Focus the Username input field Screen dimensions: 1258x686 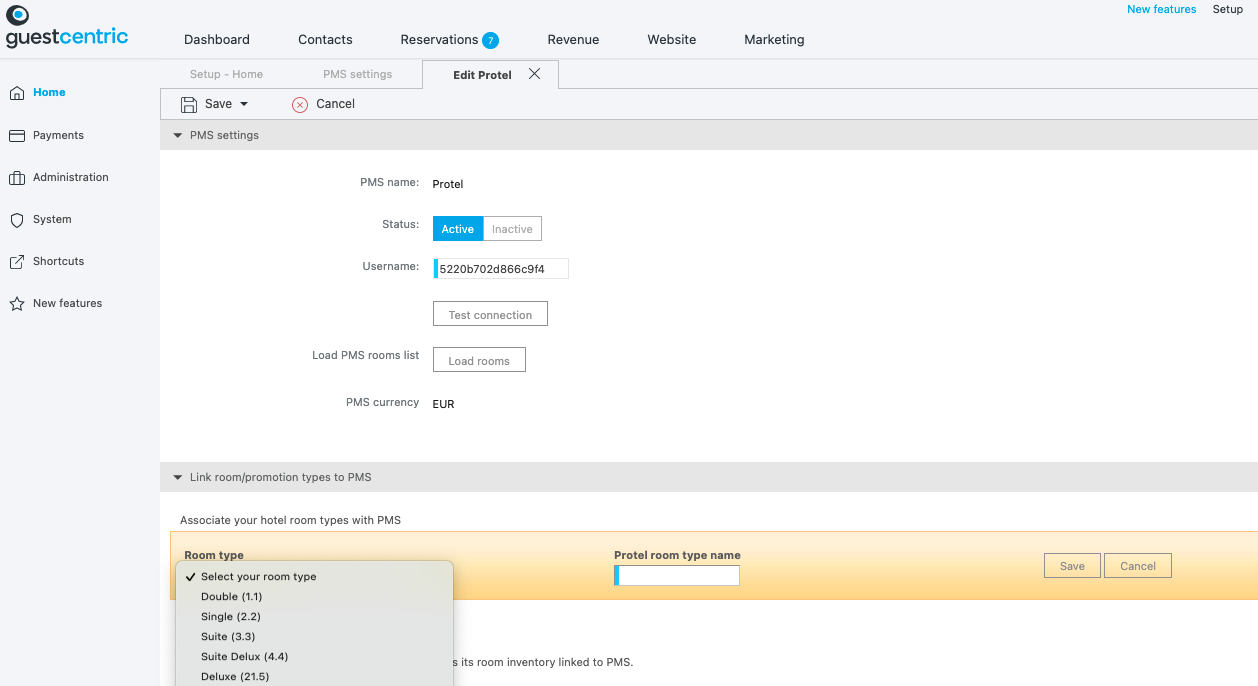click(501, 269)
